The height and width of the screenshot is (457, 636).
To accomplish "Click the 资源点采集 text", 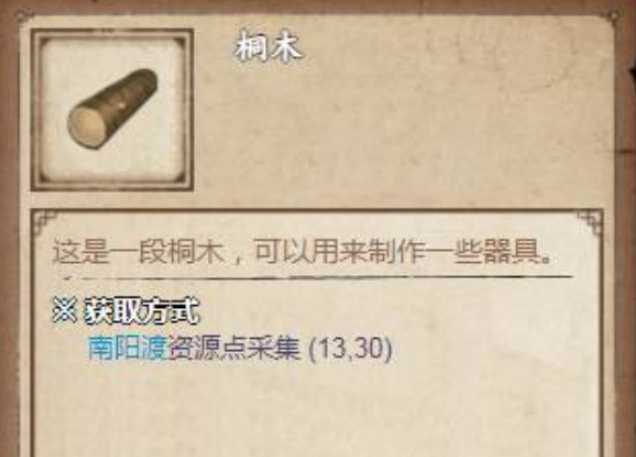I will coord(235,349).
